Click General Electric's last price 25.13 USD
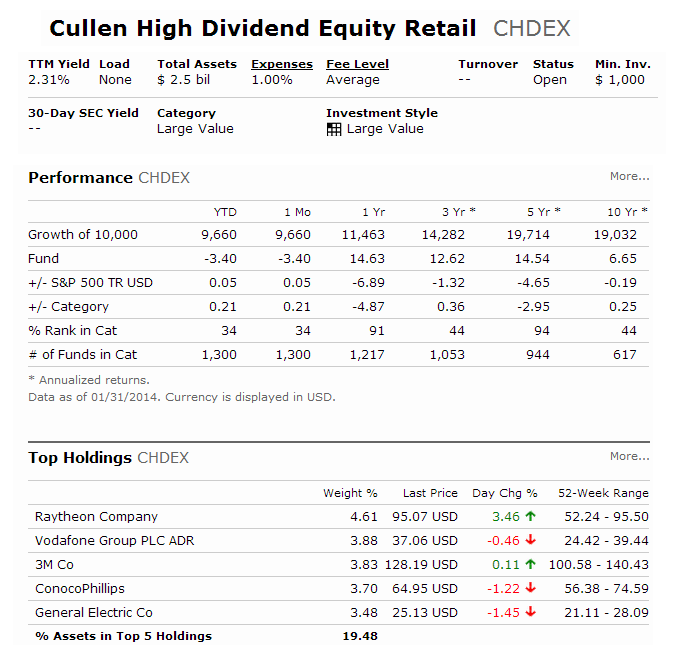 pos(425,612)
